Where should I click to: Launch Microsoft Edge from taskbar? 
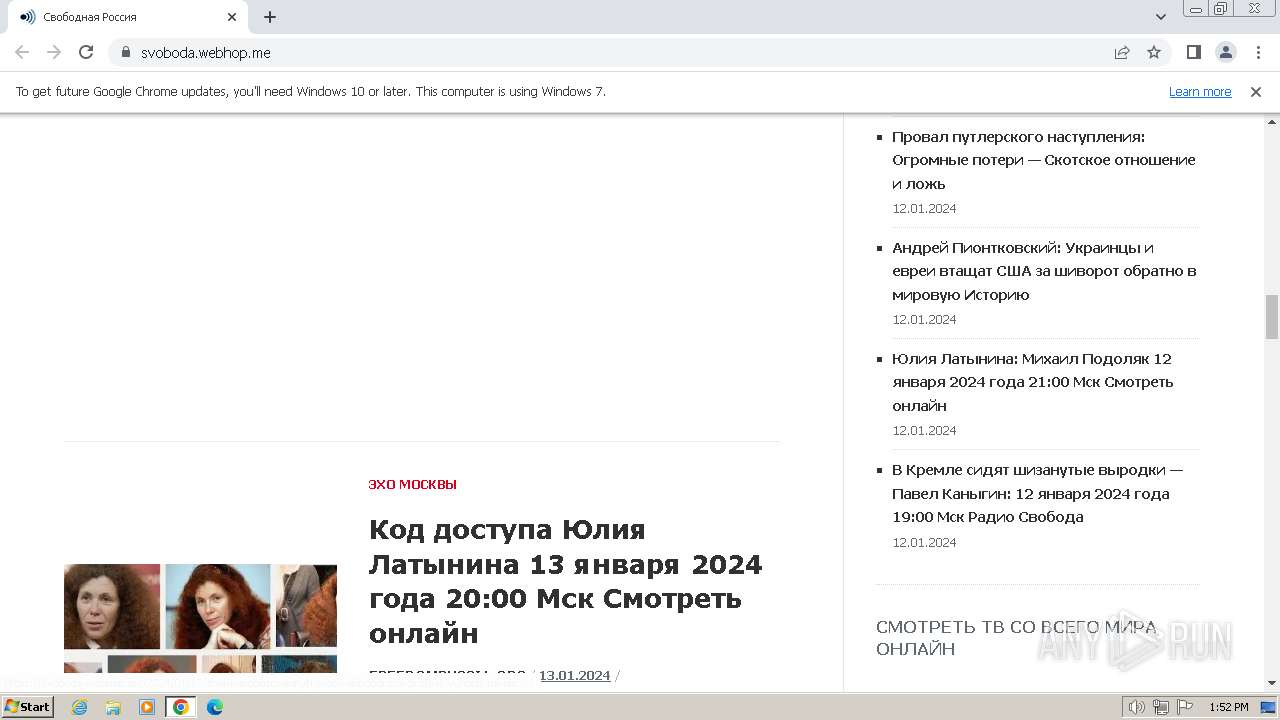[215, 707]
